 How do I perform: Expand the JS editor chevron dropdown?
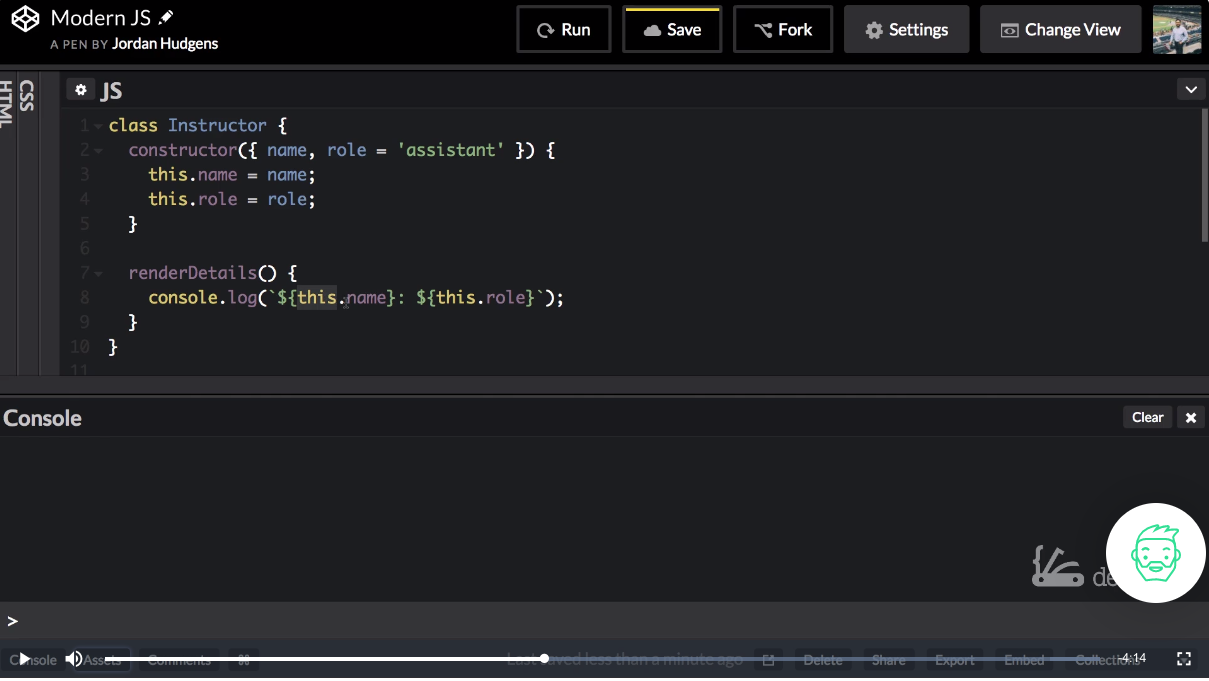click(x=1191, y=89)
